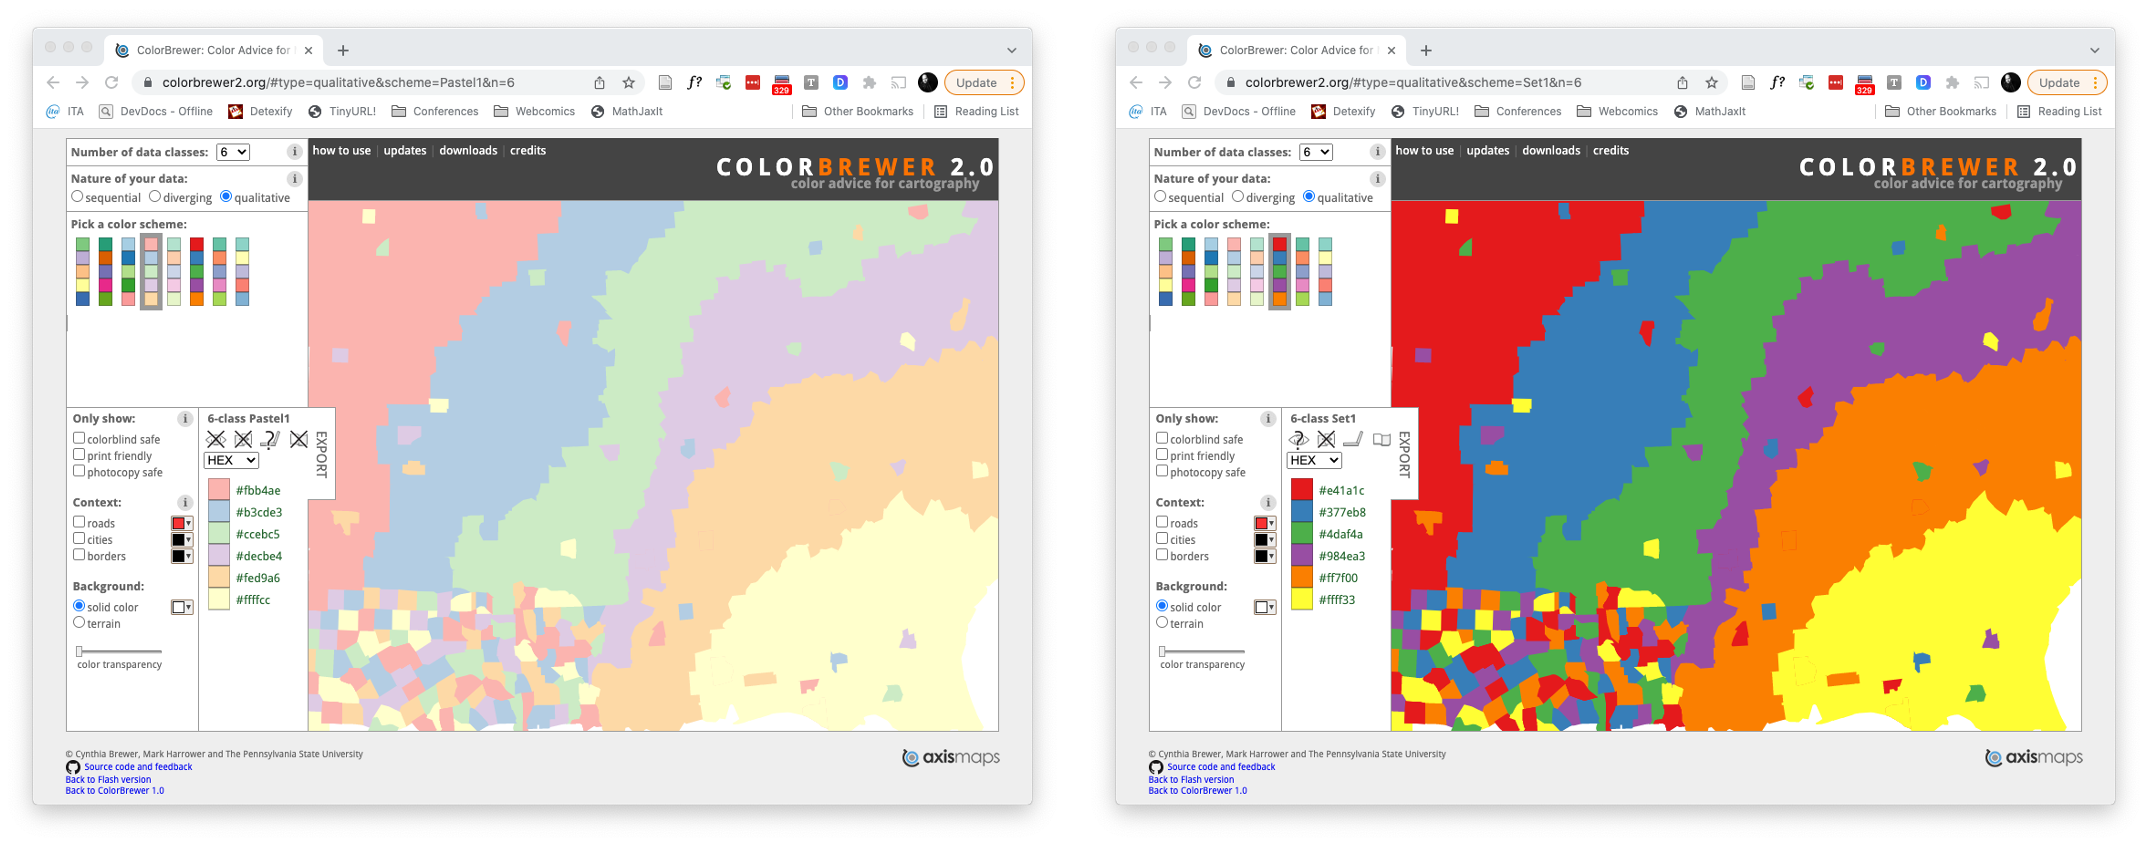Open the EXPORT tab in the Pastel1 panel

[x=322, y=454]
